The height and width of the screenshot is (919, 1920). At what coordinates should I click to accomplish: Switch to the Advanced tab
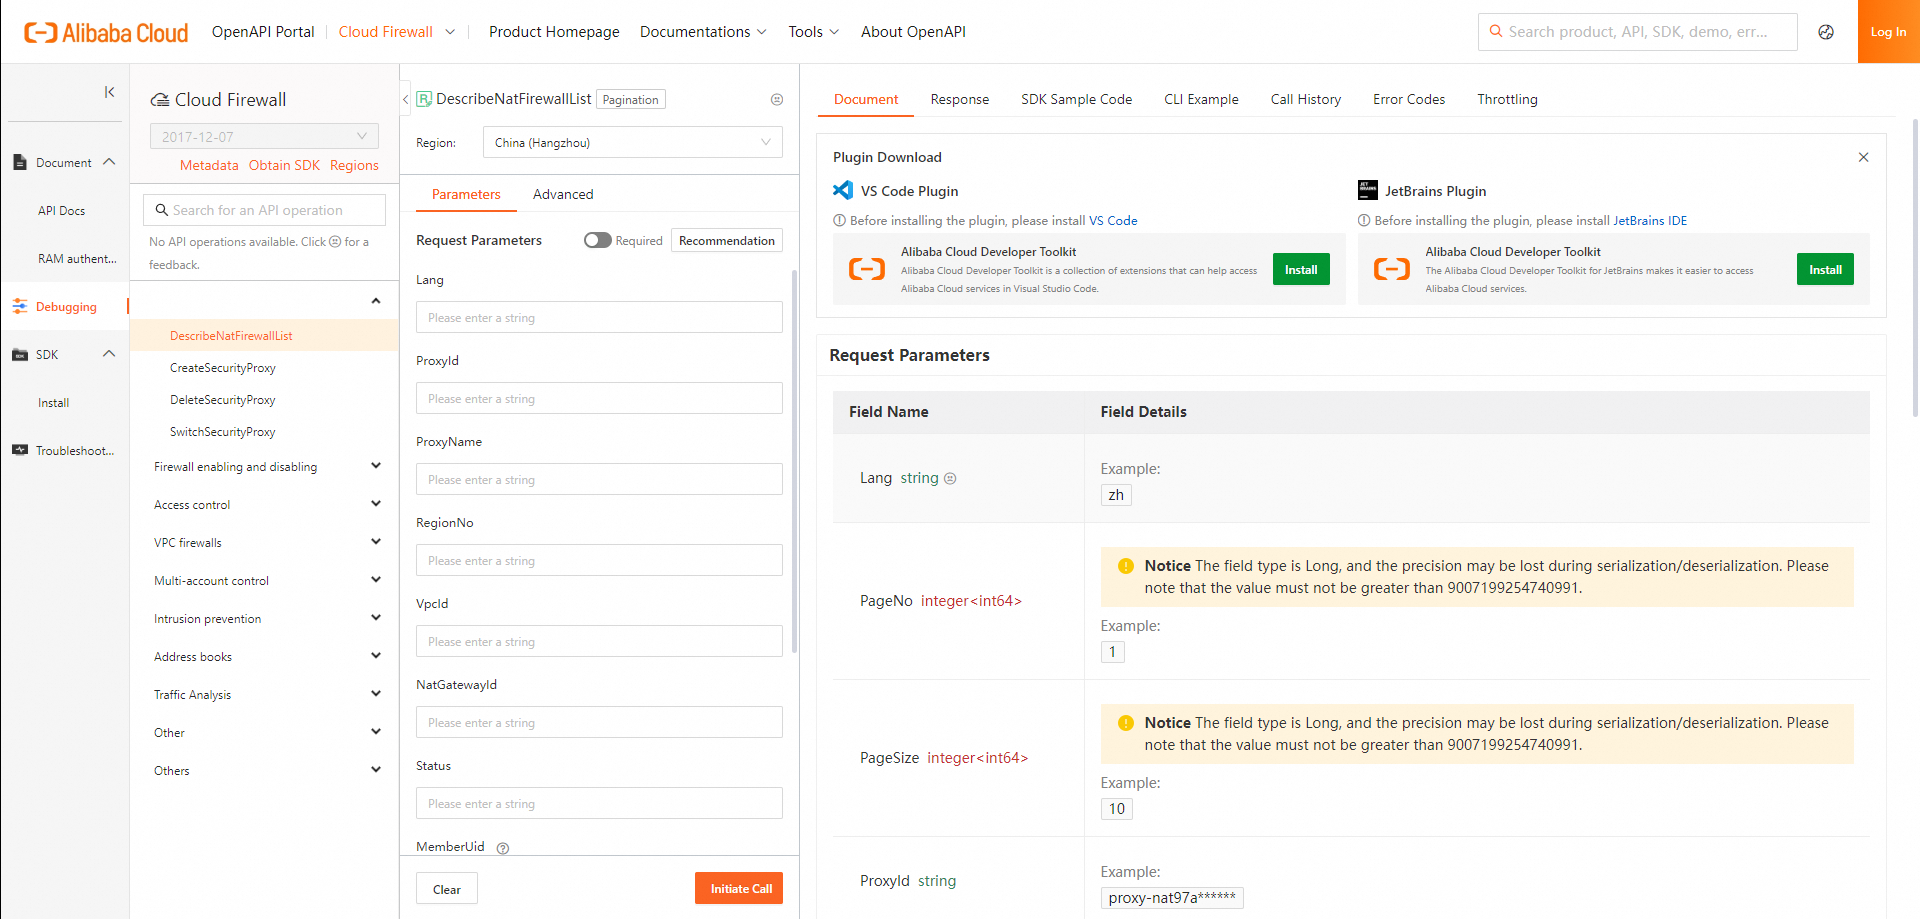tap(563, 194)
